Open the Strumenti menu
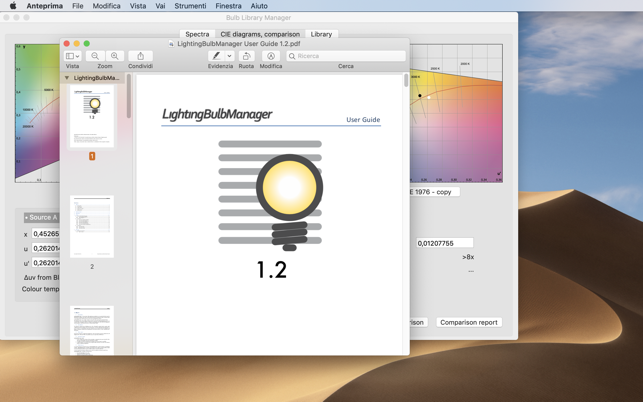Viewport: 643px width, 402px height. (190, 6)
